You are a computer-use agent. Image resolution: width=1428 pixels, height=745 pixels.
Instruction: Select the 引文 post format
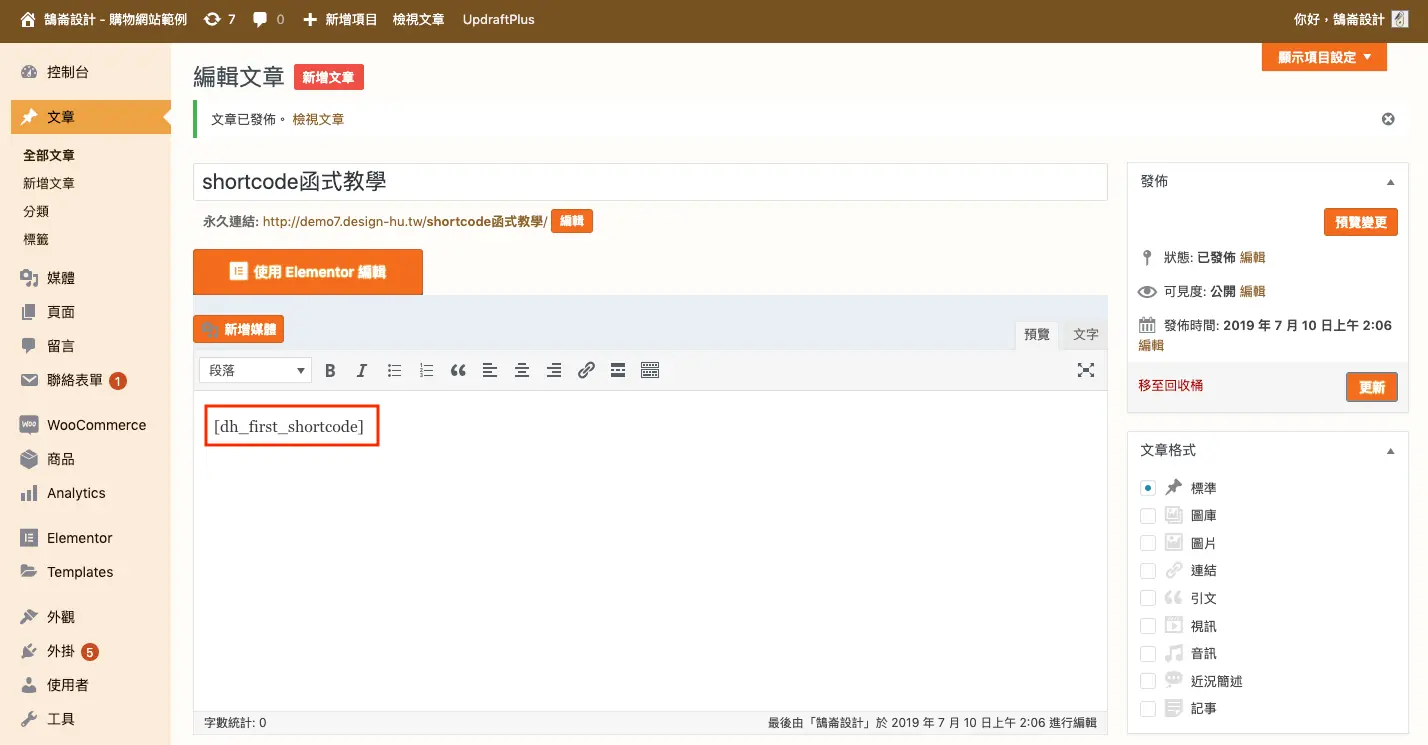[x=1148, y=598]
